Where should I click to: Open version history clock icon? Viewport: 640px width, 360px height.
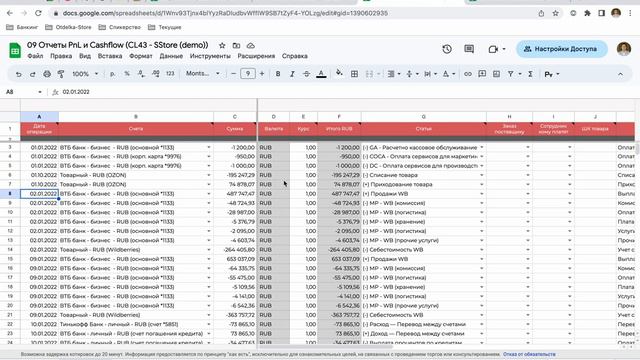(x=447, y=49)
